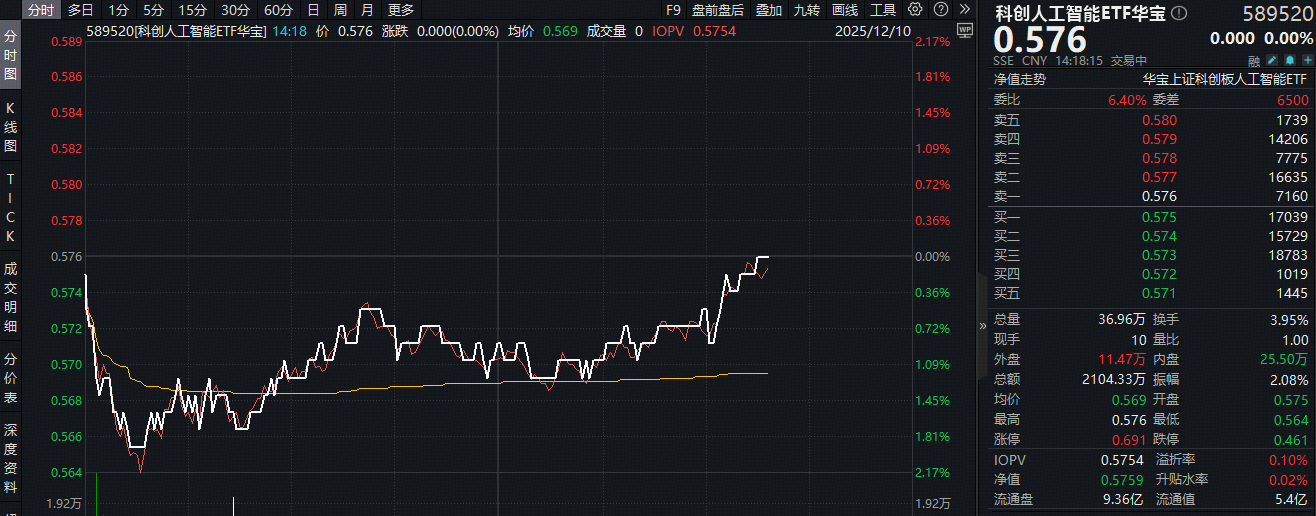Set a price alert with bell icon
The image size is (1316, 516).
pos(1290,60)
